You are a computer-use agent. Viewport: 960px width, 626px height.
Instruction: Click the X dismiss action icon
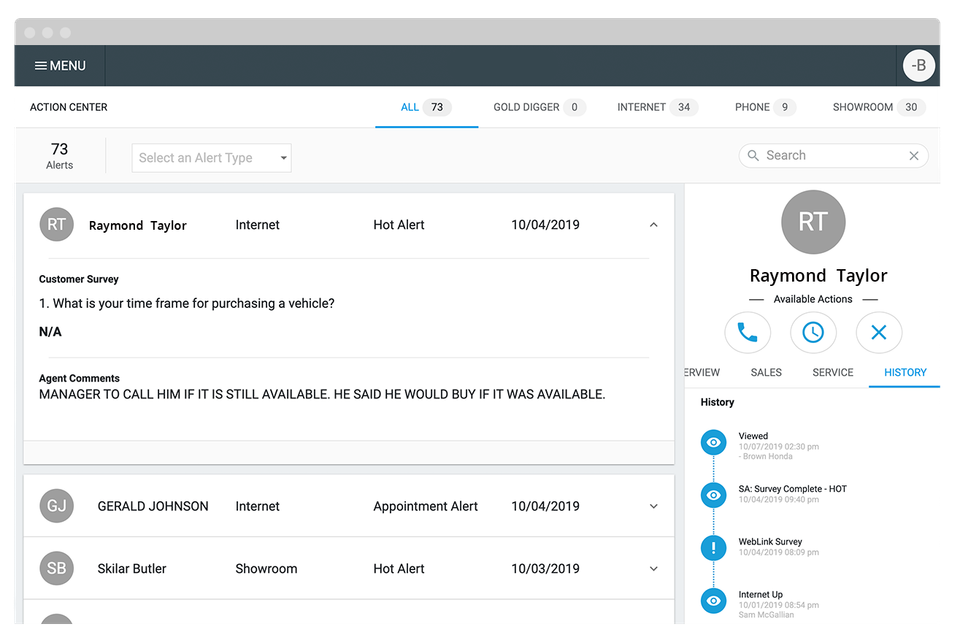click(x=879, y=332)
